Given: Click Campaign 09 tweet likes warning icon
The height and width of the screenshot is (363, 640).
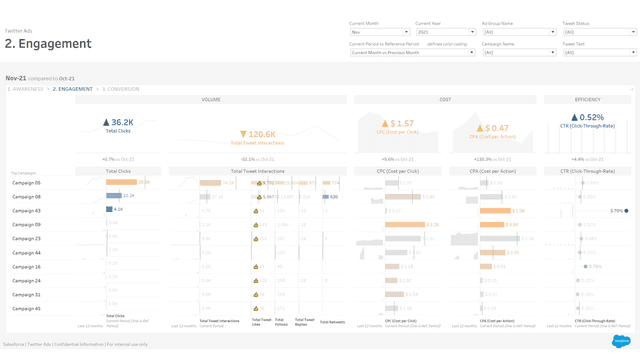Looking at the screenshot, I should point(256,225).
